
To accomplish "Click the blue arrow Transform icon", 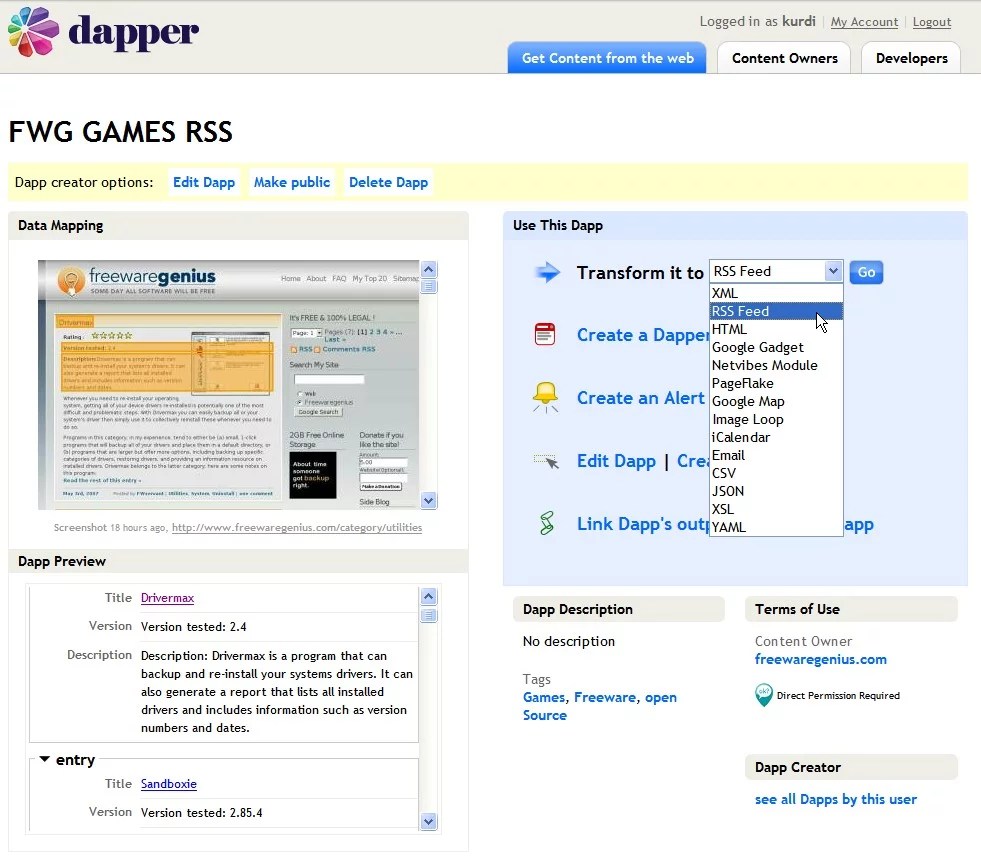I will [547, 272].
